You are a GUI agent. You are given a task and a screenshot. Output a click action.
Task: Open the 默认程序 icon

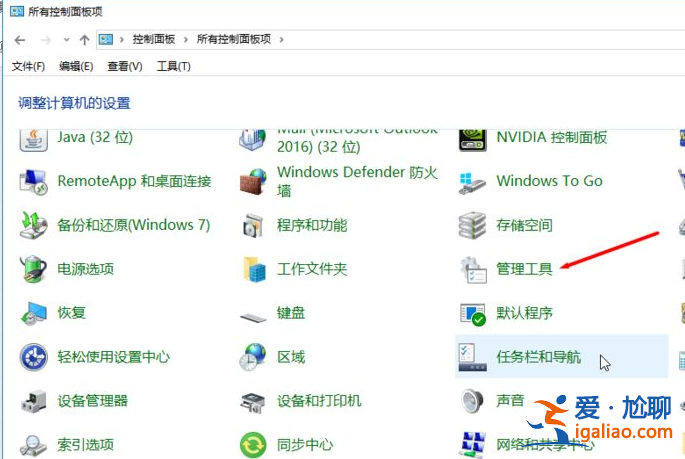(473, 314)
